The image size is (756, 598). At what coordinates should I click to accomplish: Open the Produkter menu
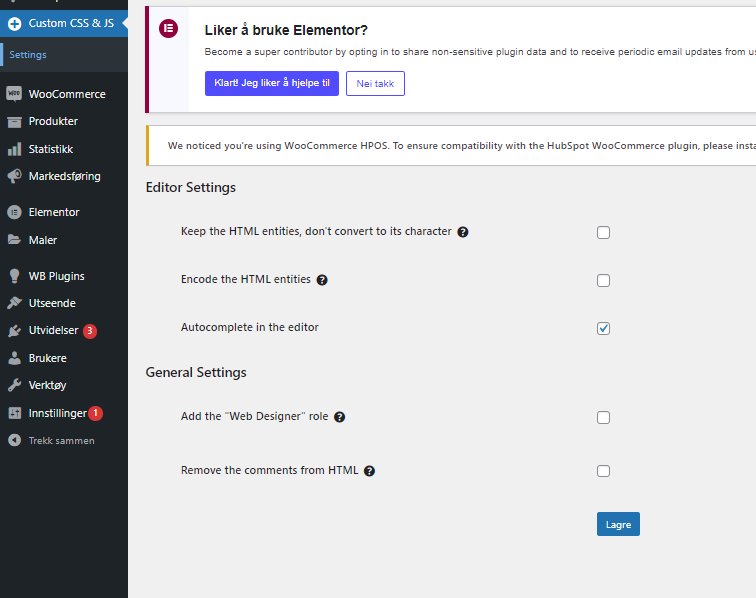pos(64,122)
